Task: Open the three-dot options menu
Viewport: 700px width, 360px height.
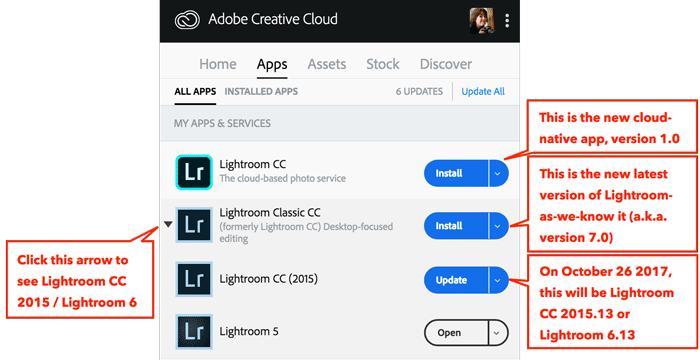Action: tap(507, 20)
